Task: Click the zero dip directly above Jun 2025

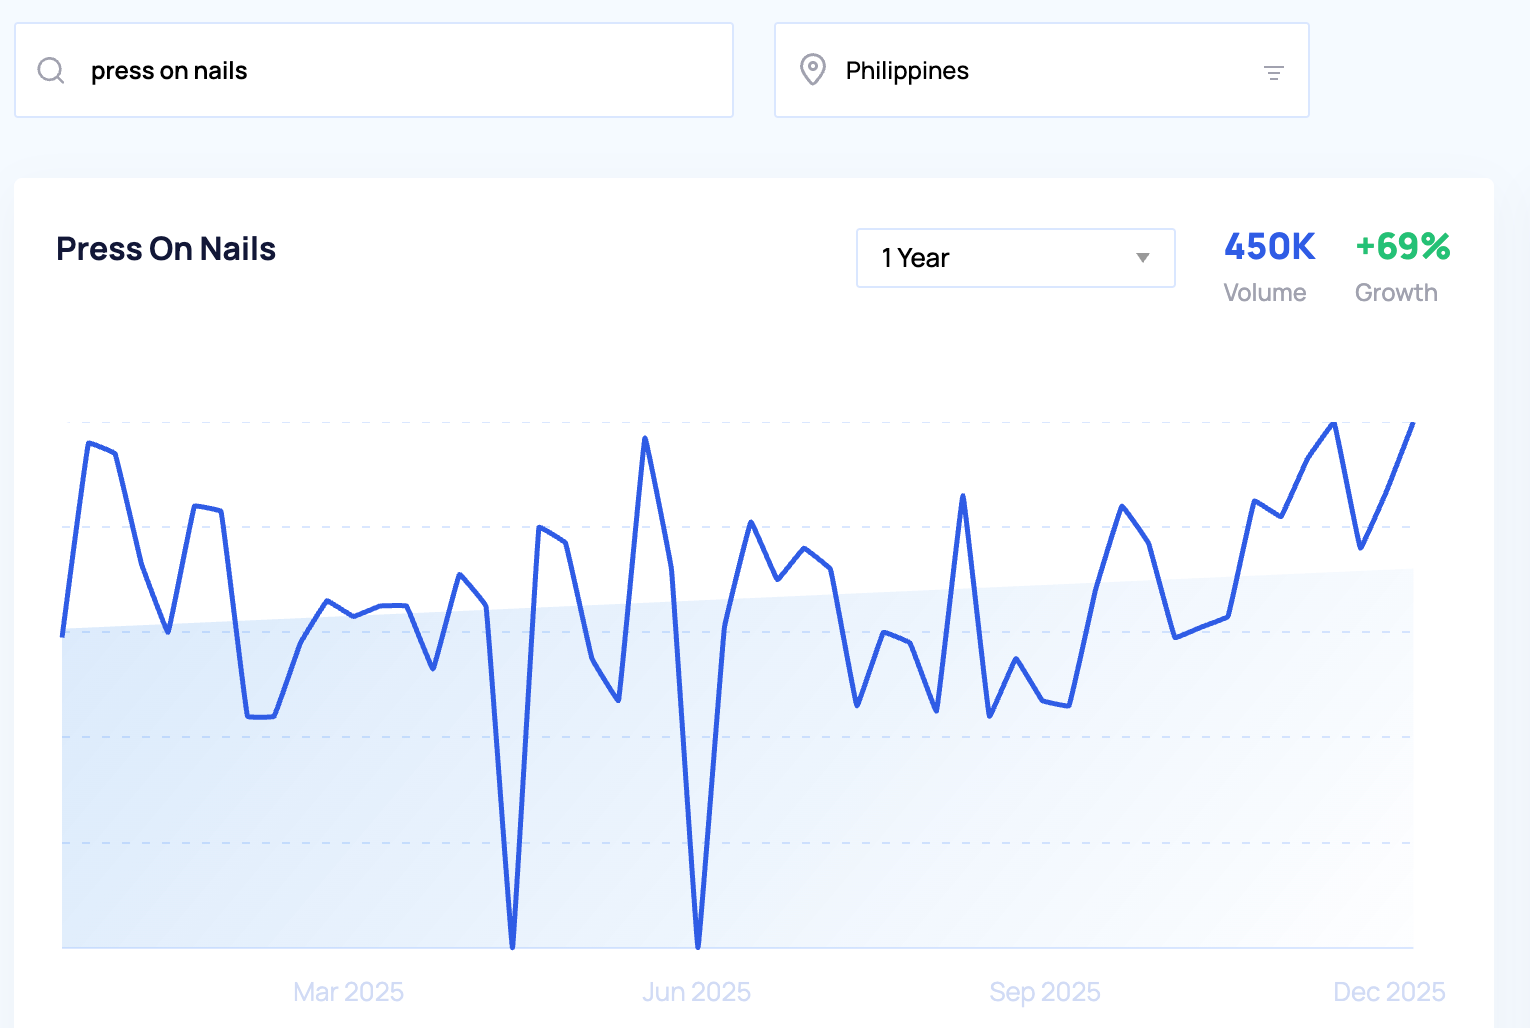Action: click(x=698, y=945)
